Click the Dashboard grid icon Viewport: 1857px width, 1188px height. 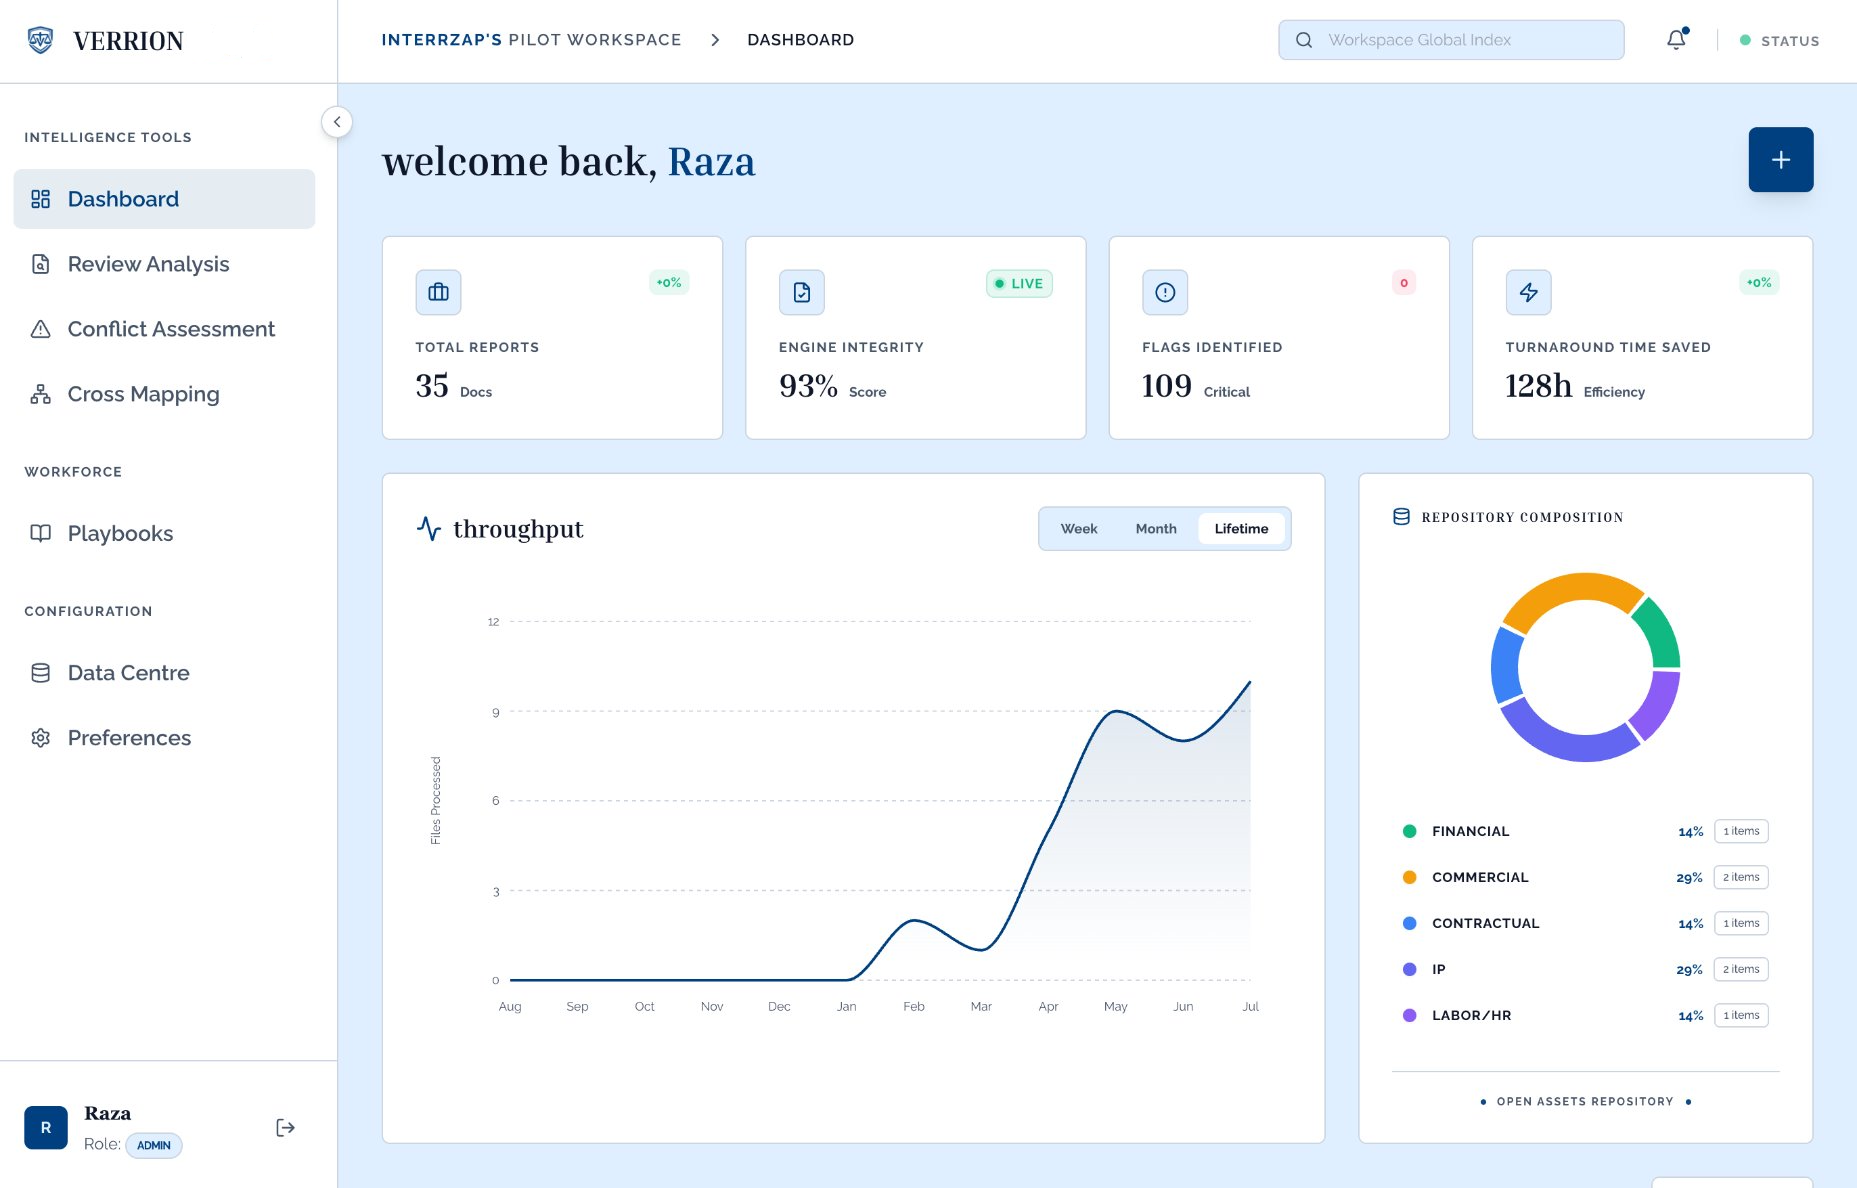40,199
